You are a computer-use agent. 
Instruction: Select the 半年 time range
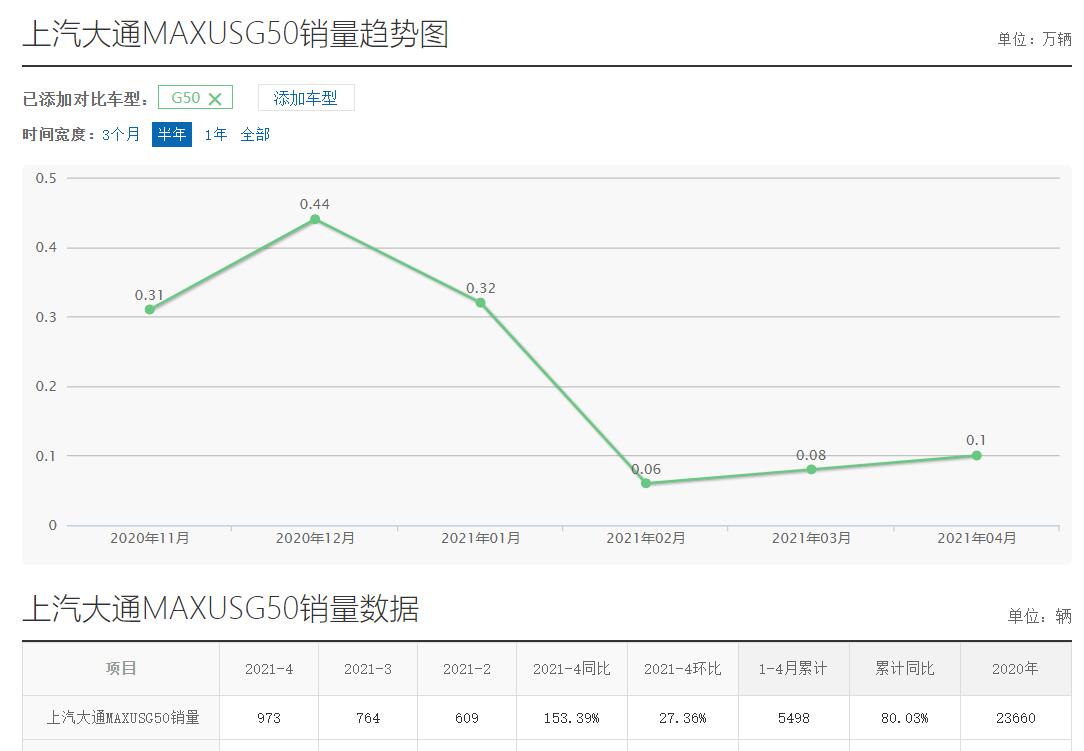point(172,134)
